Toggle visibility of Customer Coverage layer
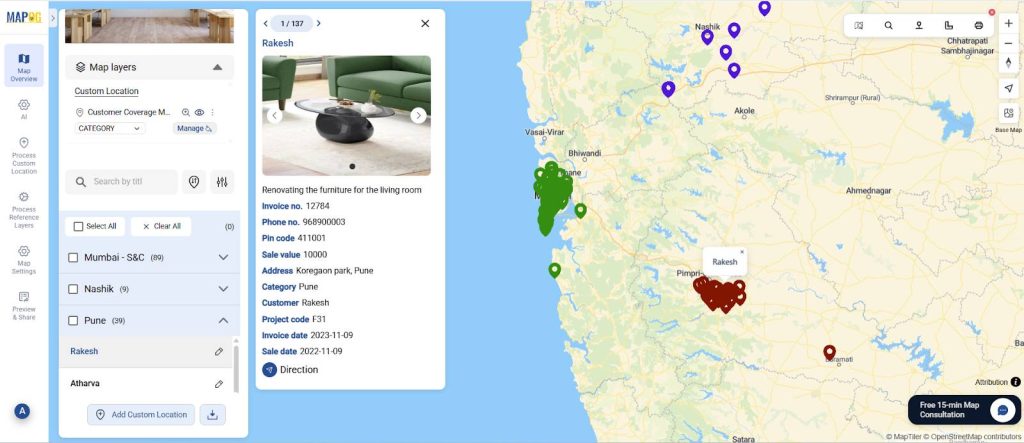 click(x=199, y=112)
